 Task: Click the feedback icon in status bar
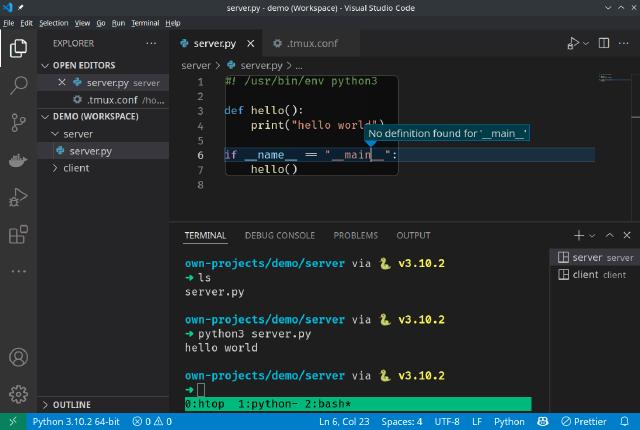point(542,421)
